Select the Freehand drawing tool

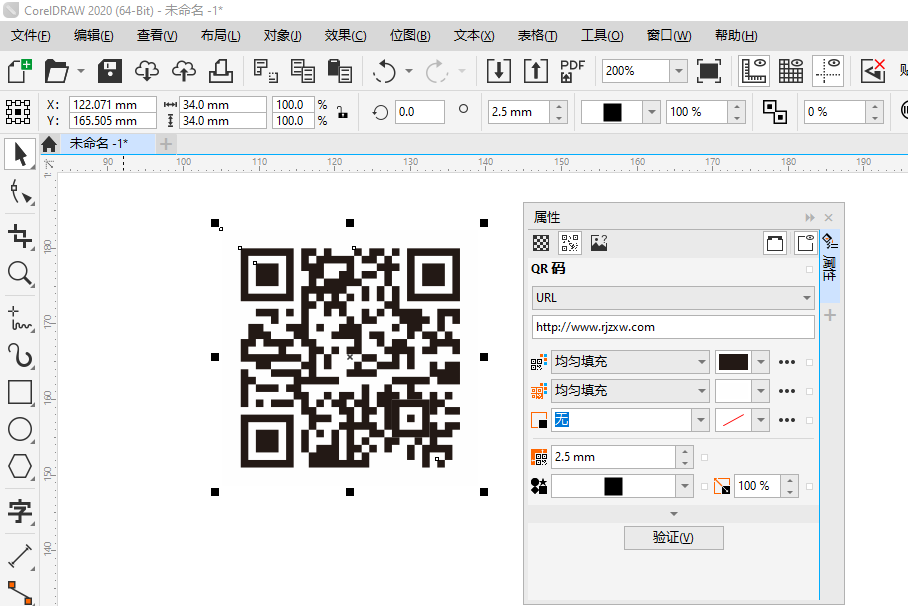(20, 319)
